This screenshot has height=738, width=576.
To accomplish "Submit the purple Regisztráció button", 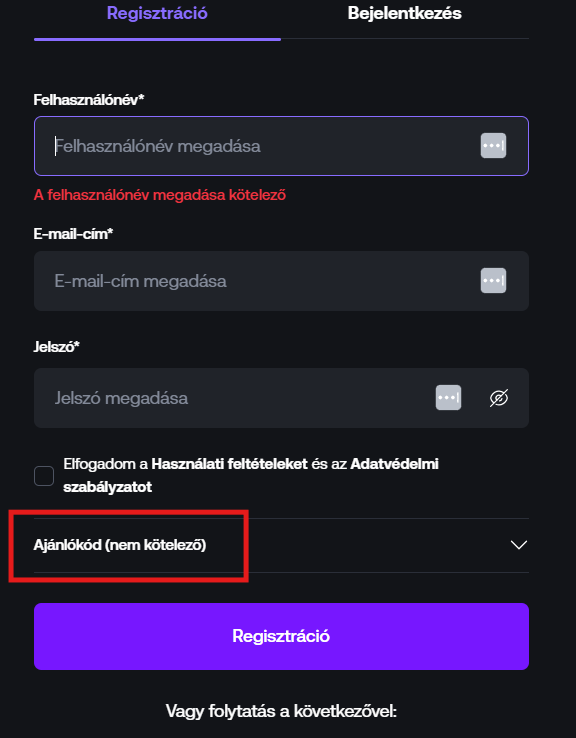I will (281, 636).
